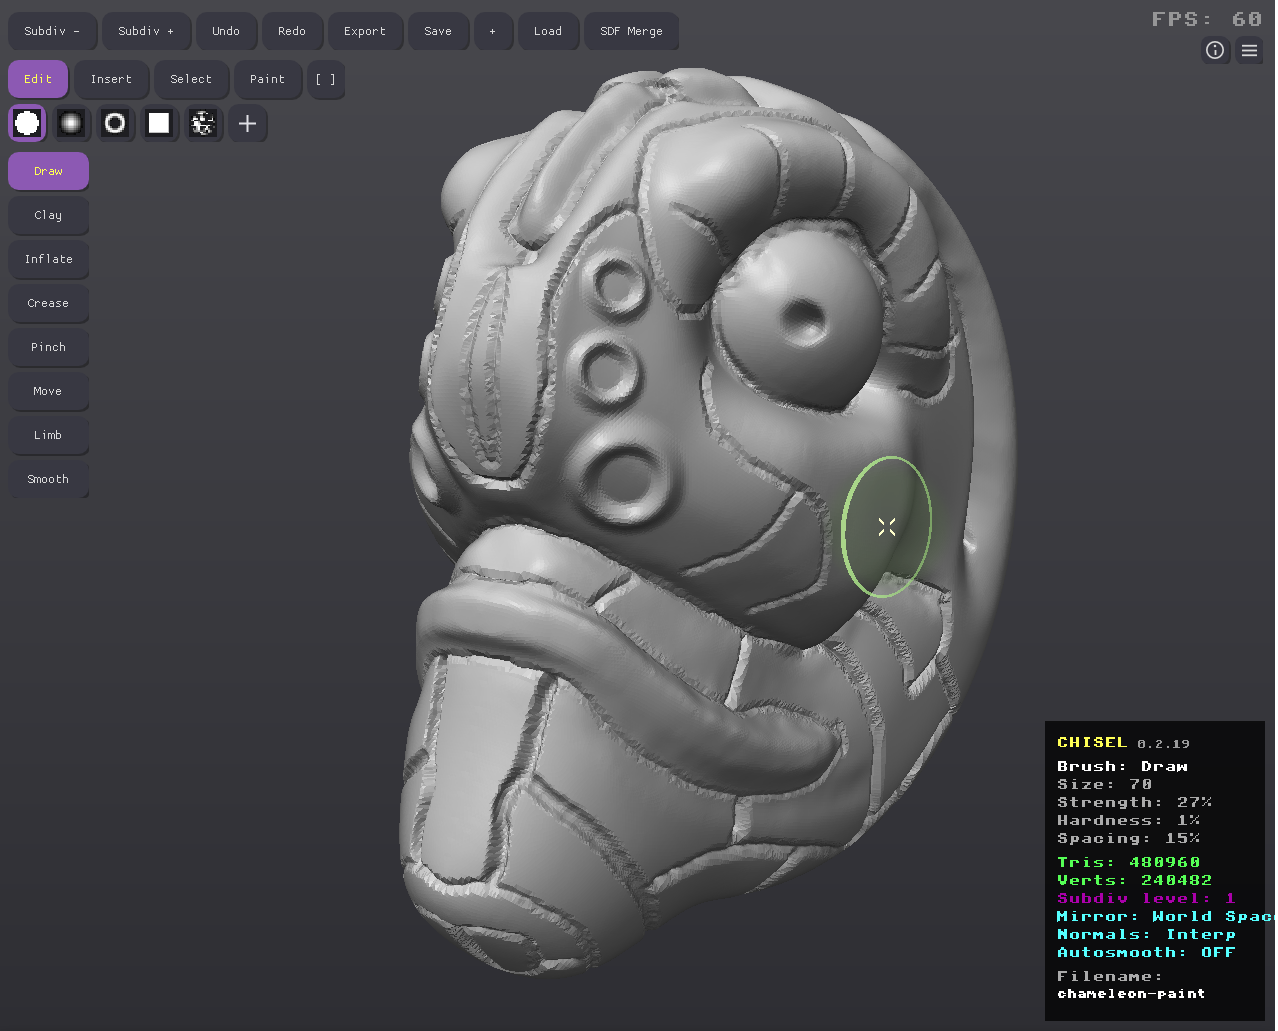Click the Autosmooth: OFF status
The width and height of the screenshot is (1278, 1031).
[x=1147, y=953]
